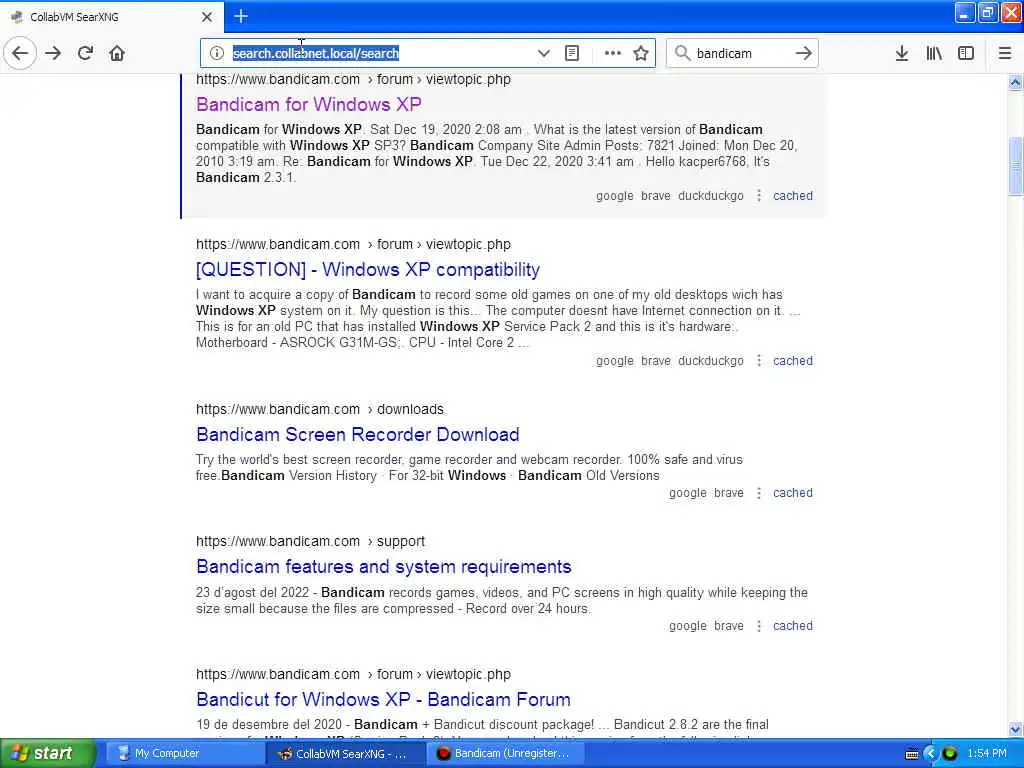Open more options dots for Screen Recorder Download
1024x768 pixels.
(759, 493)
